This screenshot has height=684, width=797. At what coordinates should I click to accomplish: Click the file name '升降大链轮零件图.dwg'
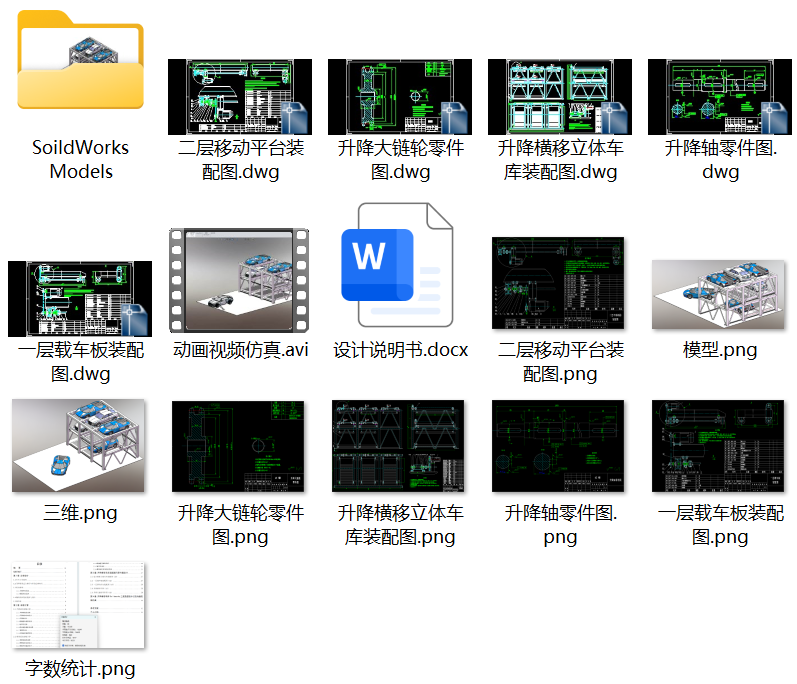tap(401, 160)
